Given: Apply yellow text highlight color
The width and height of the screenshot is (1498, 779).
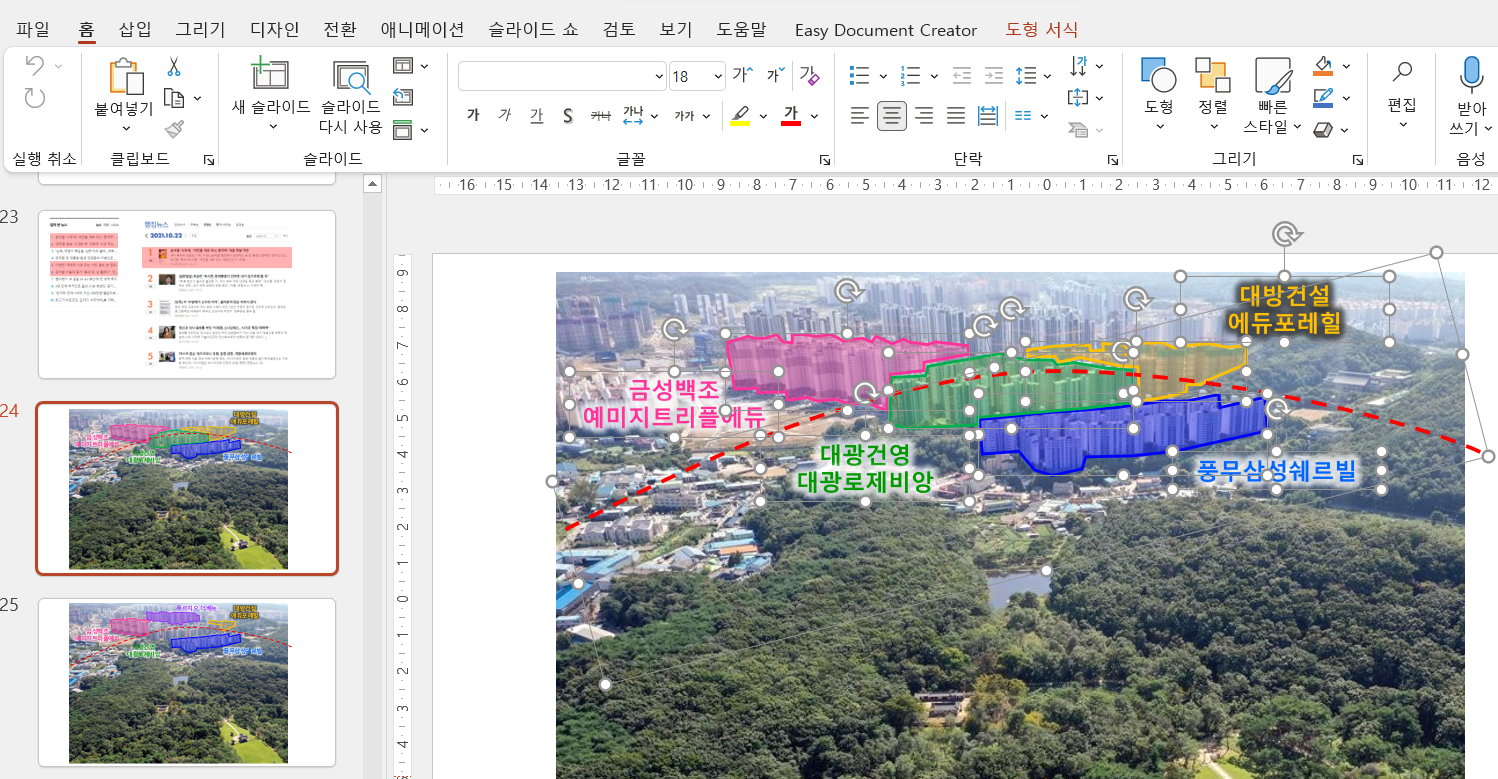Looking at the screenshot, I should click(740, 116).
